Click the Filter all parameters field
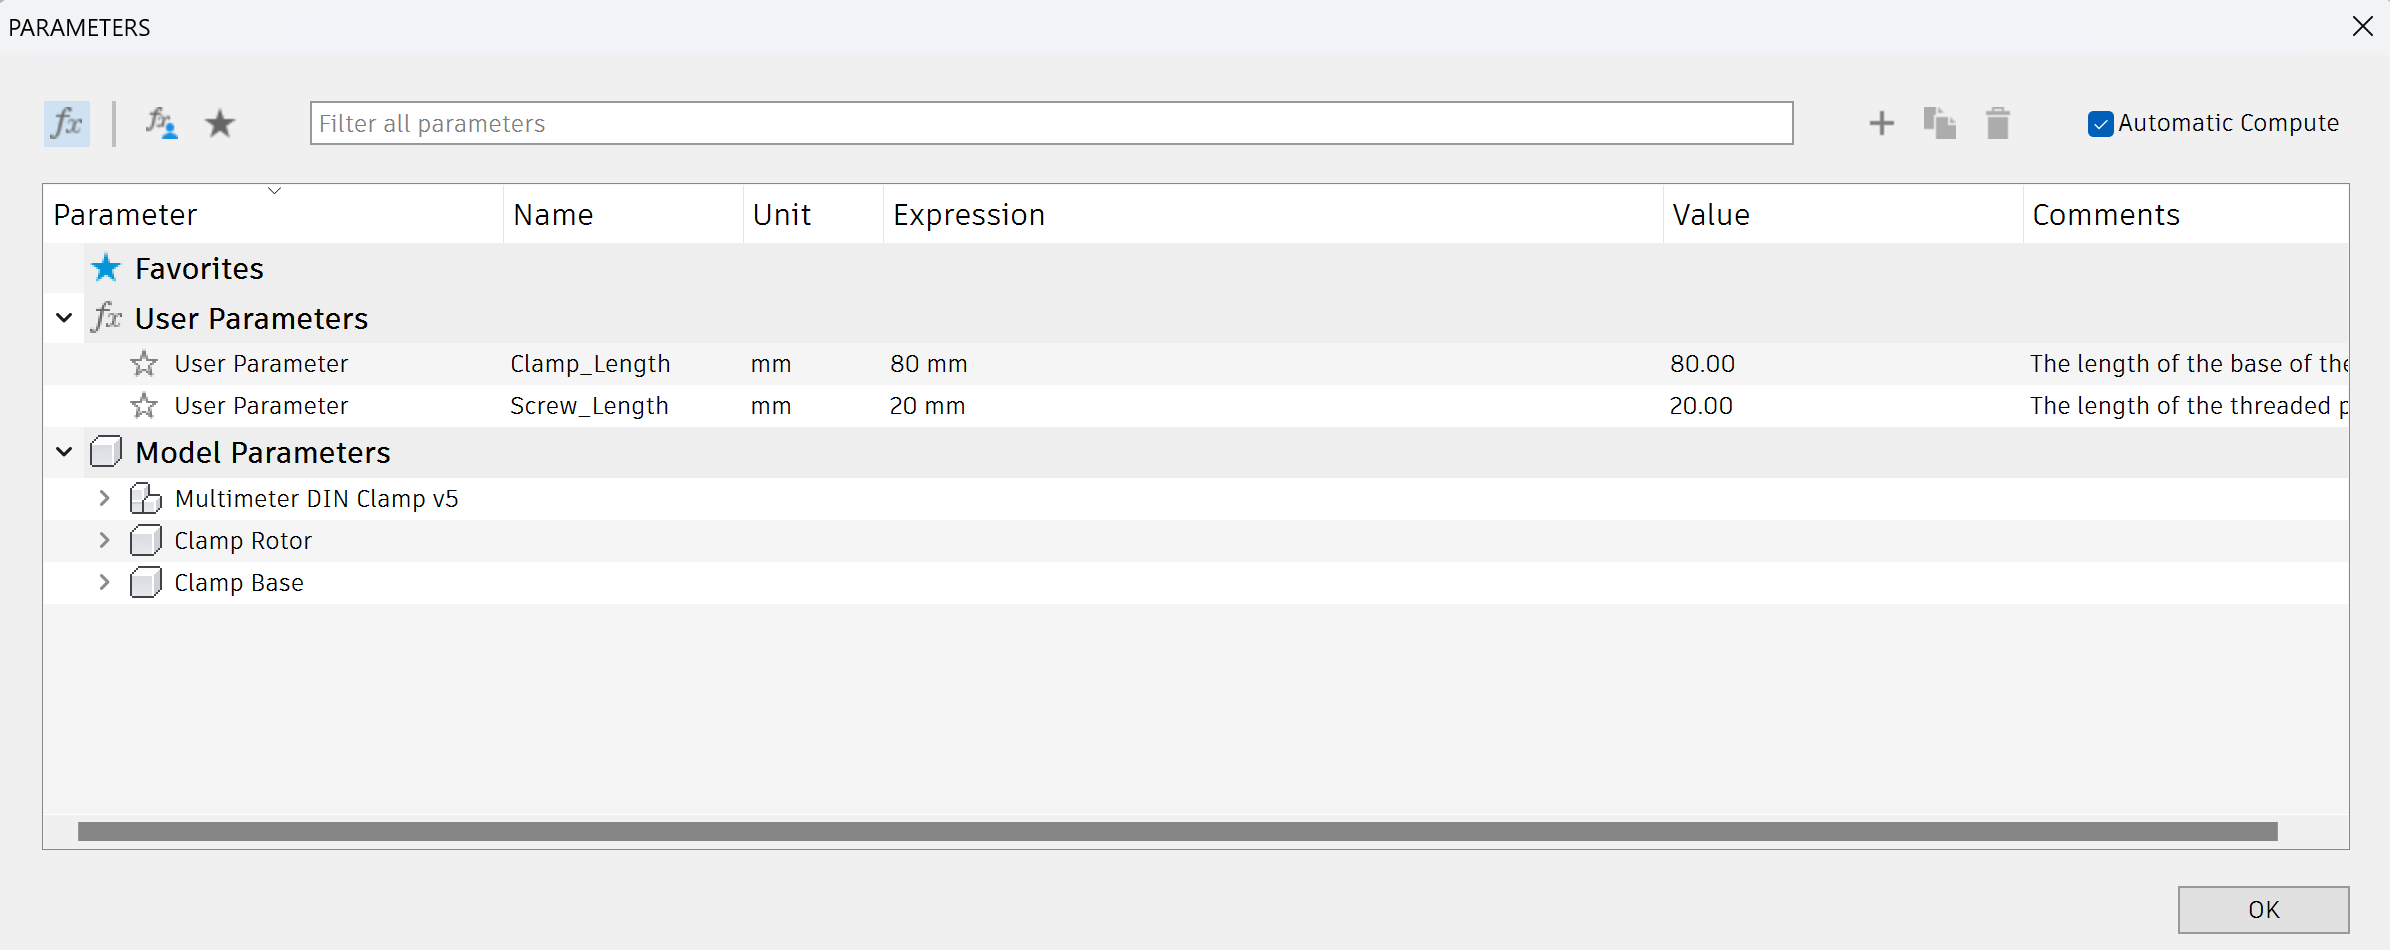The height and width of the screenshot is (950, 2390). pyautogui.click(x=1051, y=123)
